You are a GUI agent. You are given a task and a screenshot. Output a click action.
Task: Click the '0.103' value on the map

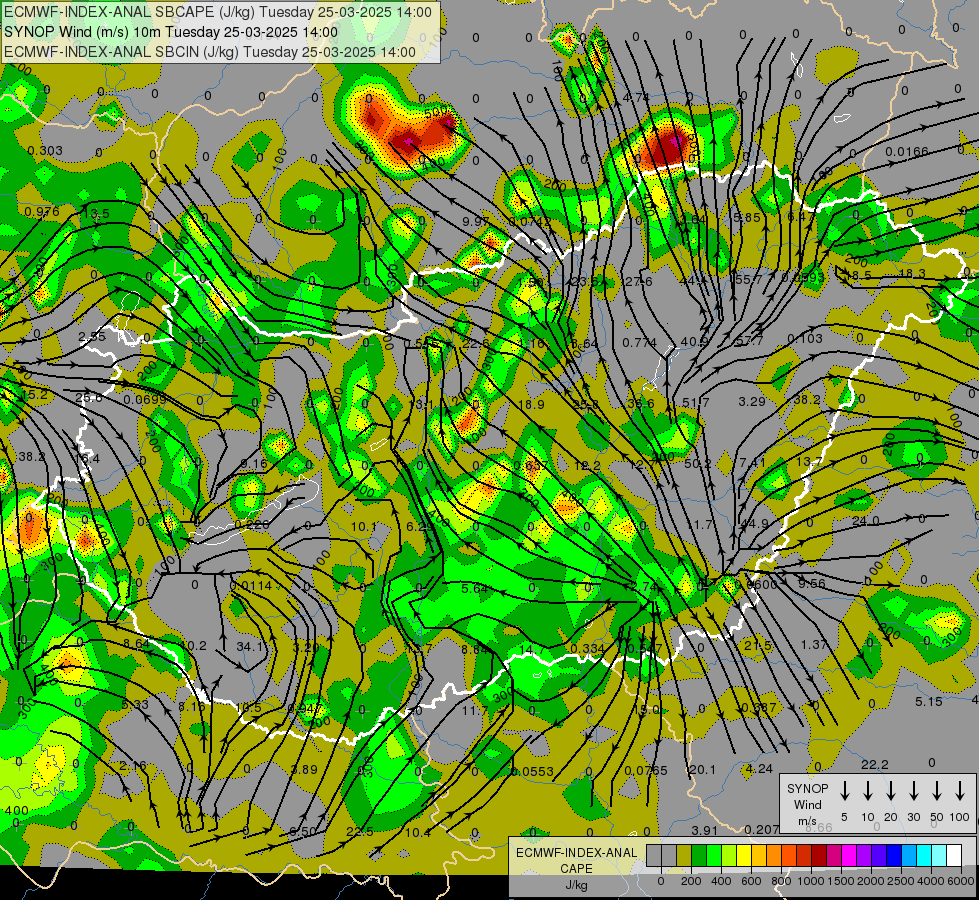pos(805,338)
